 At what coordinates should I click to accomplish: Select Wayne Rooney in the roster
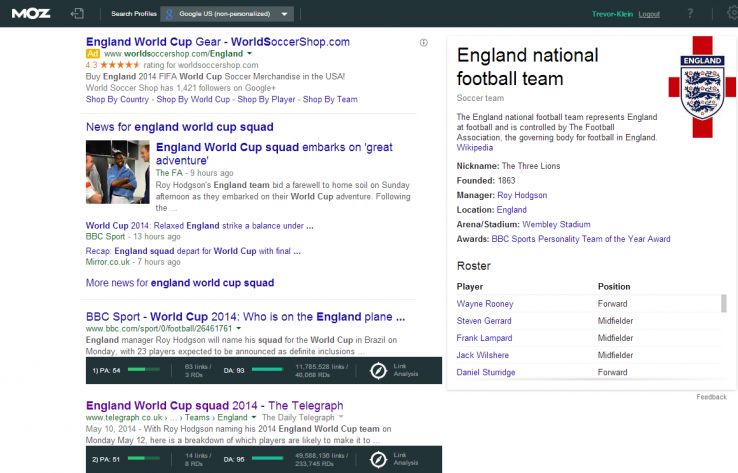point(484,303)
